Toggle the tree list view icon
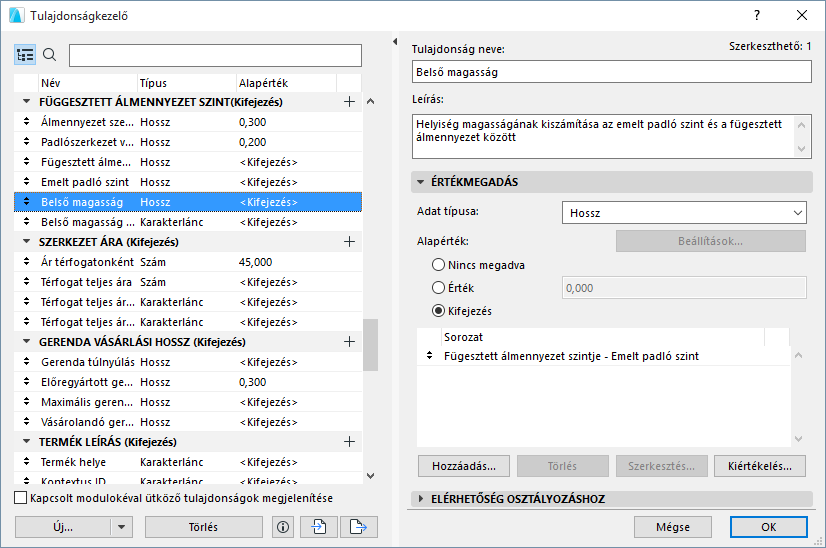Viewport: 826px width, 548px height. click(25, 55)
